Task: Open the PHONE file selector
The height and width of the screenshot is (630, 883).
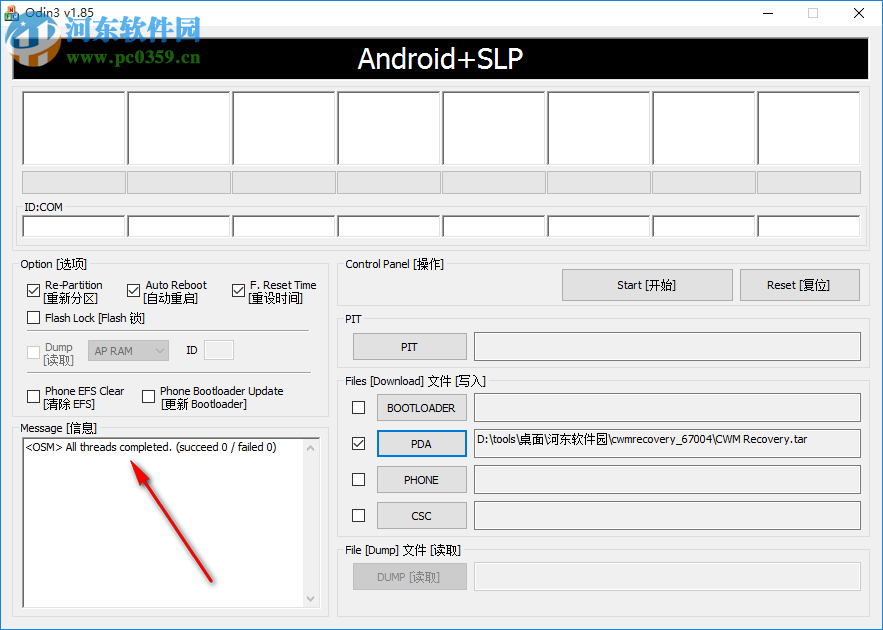Action: tap(421, 479)
